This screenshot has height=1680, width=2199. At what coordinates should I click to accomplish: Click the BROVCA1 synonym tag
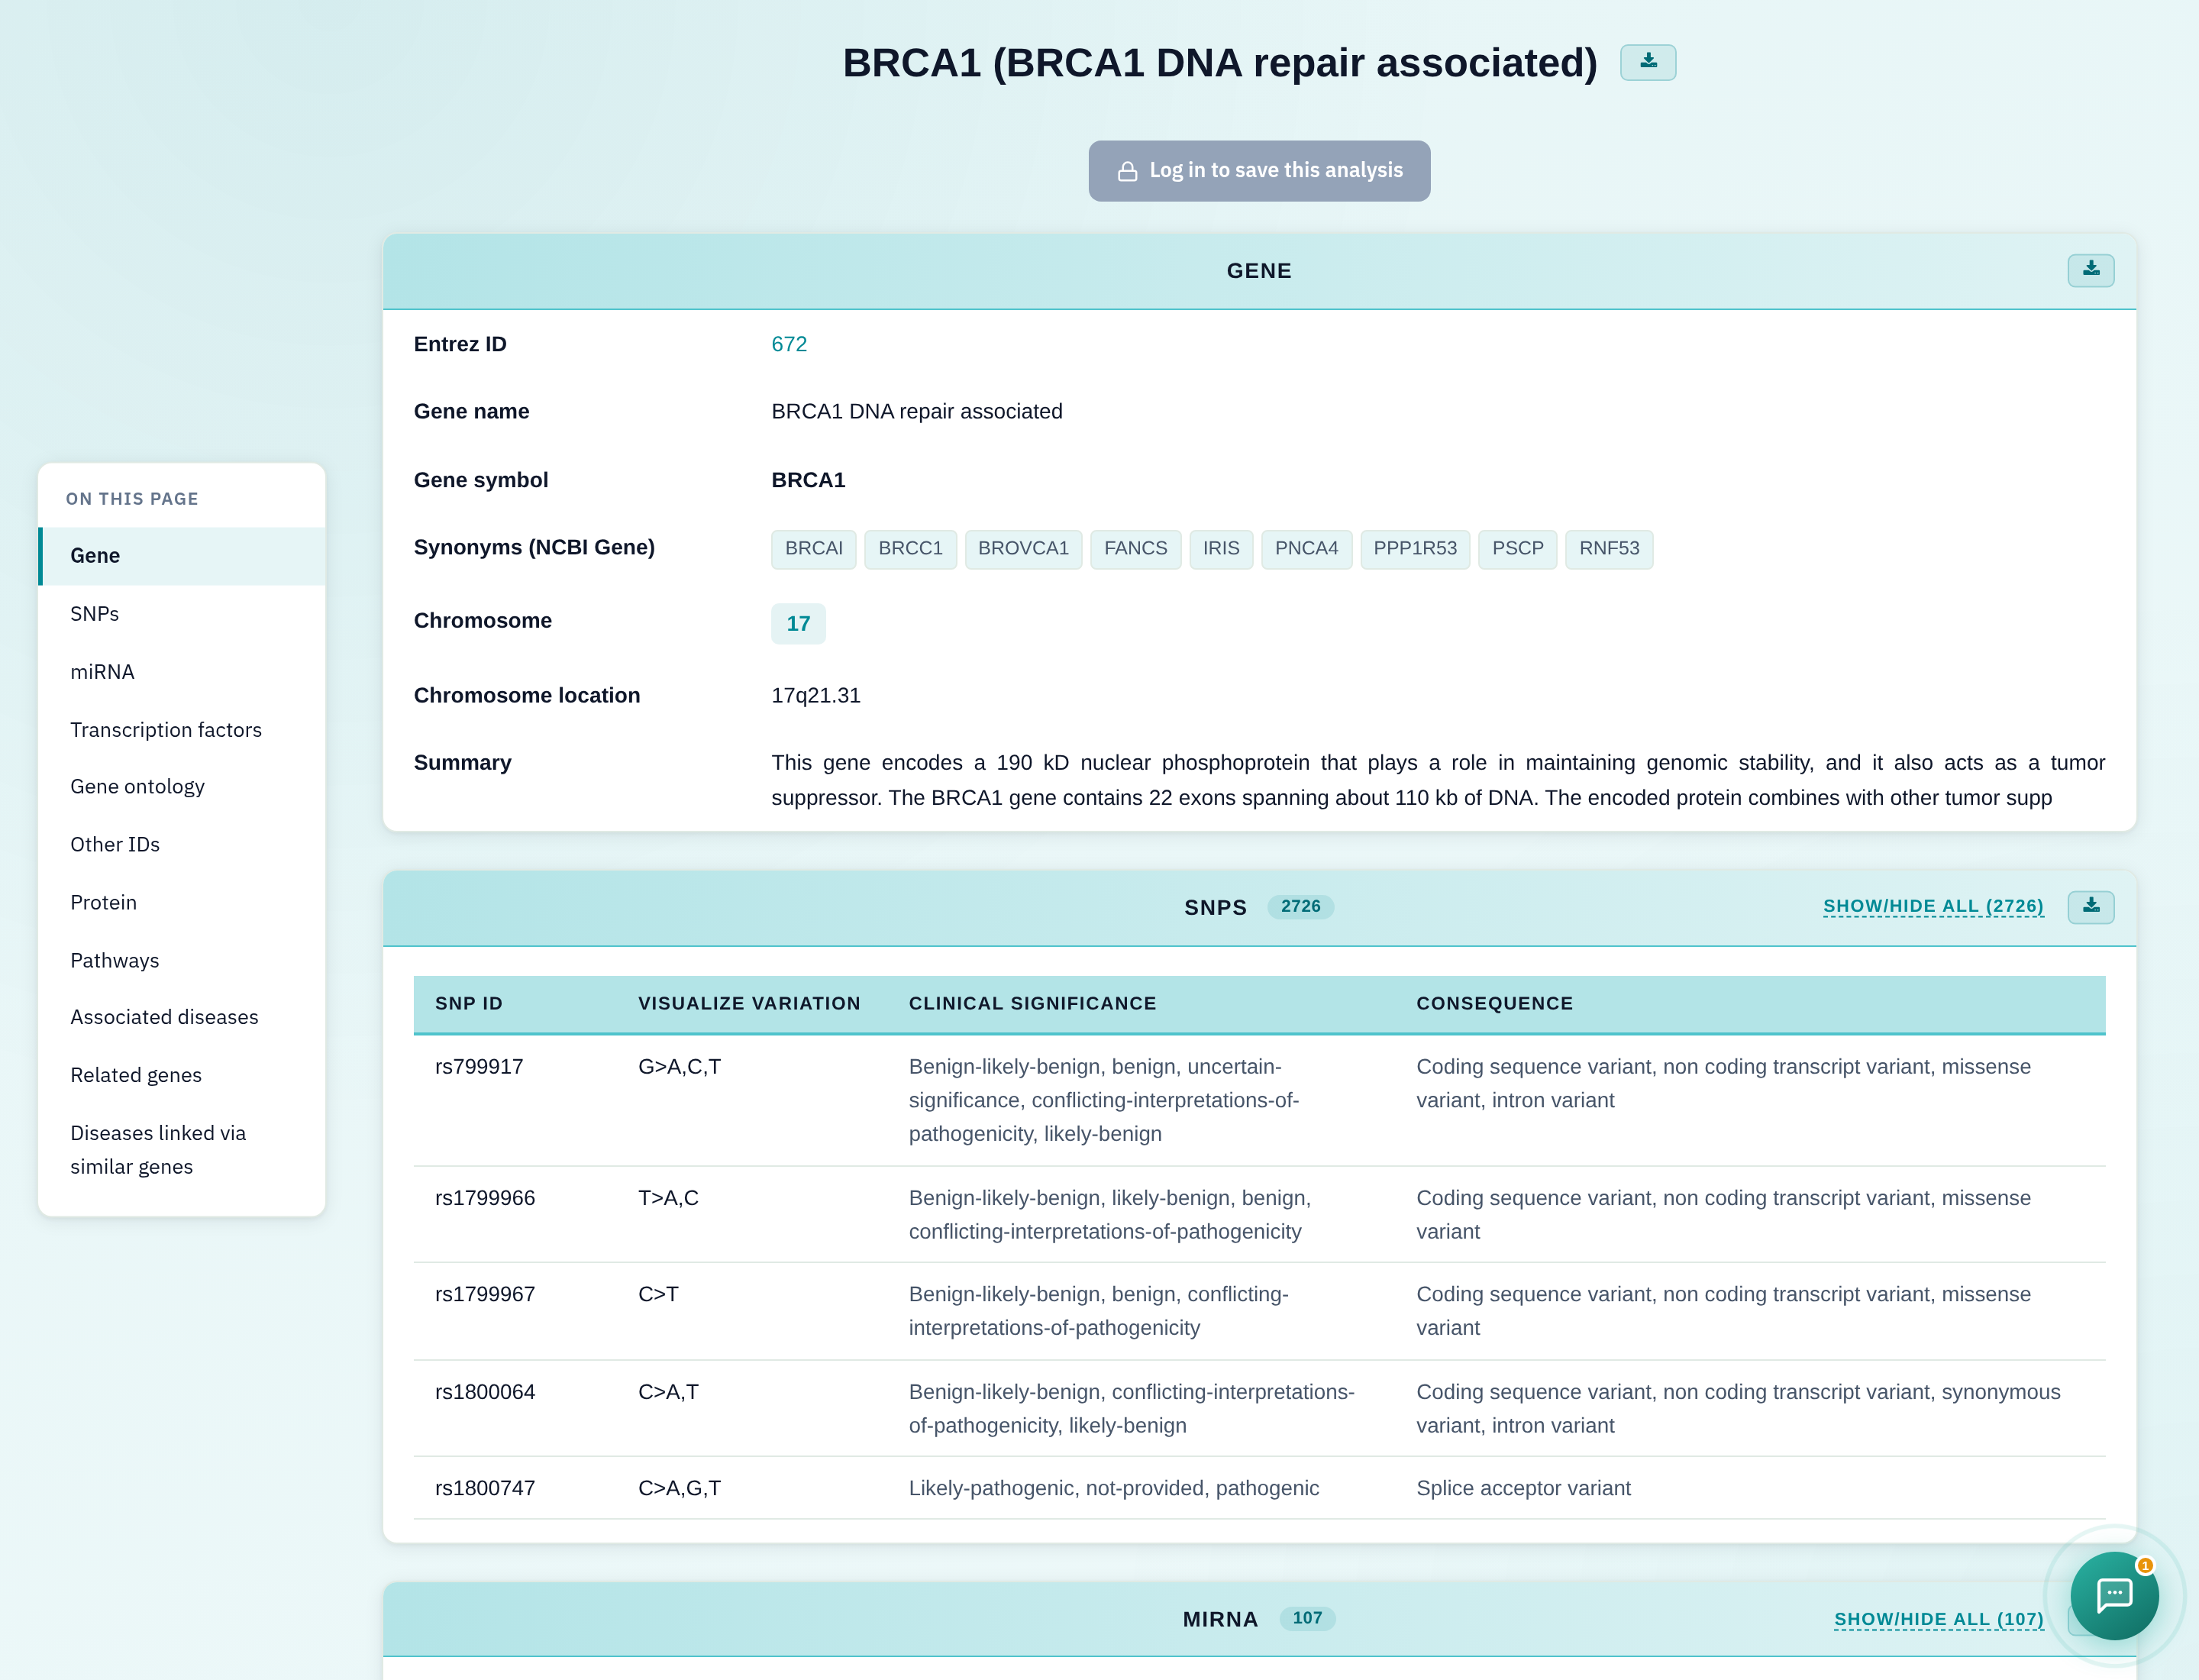point(1023,549)
